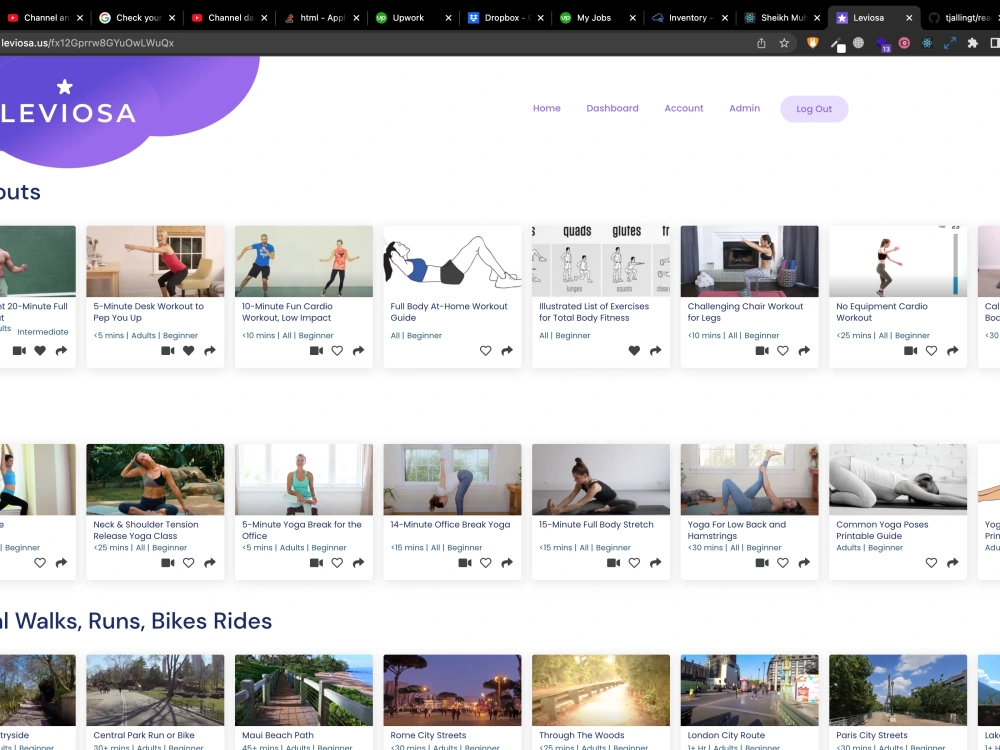Click video icon on 15-Minute Full Body Stretch
The width and height of the screenshot is (1000, 750).
click(614, 563)
